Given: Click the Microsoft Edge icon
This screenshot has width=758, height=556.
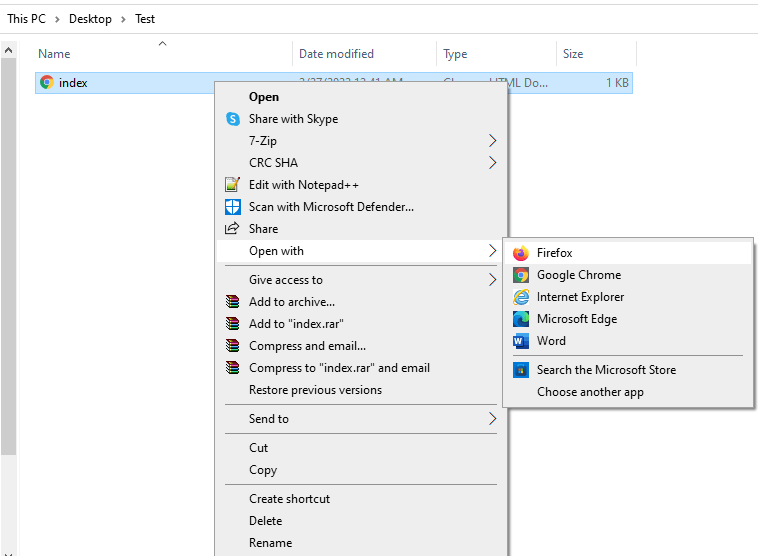Looking at the screenshot, I should (520, 319).
